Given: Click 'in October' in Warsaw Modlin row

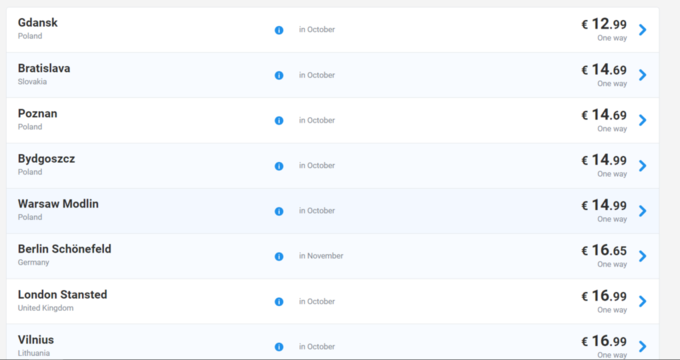Looking at the screenshot, I should (x=317, y=210).
